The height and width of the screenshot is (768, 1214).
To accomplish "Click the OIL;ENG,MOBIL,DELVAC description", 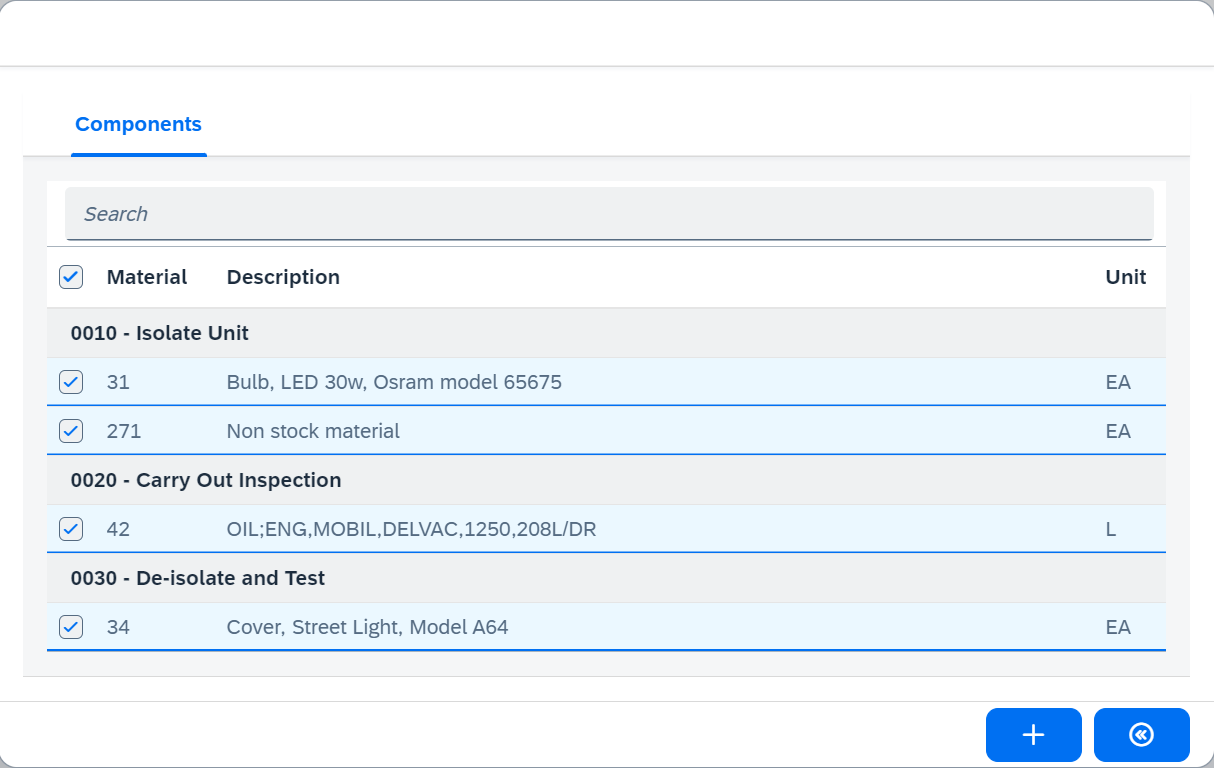I will [411, 529].
